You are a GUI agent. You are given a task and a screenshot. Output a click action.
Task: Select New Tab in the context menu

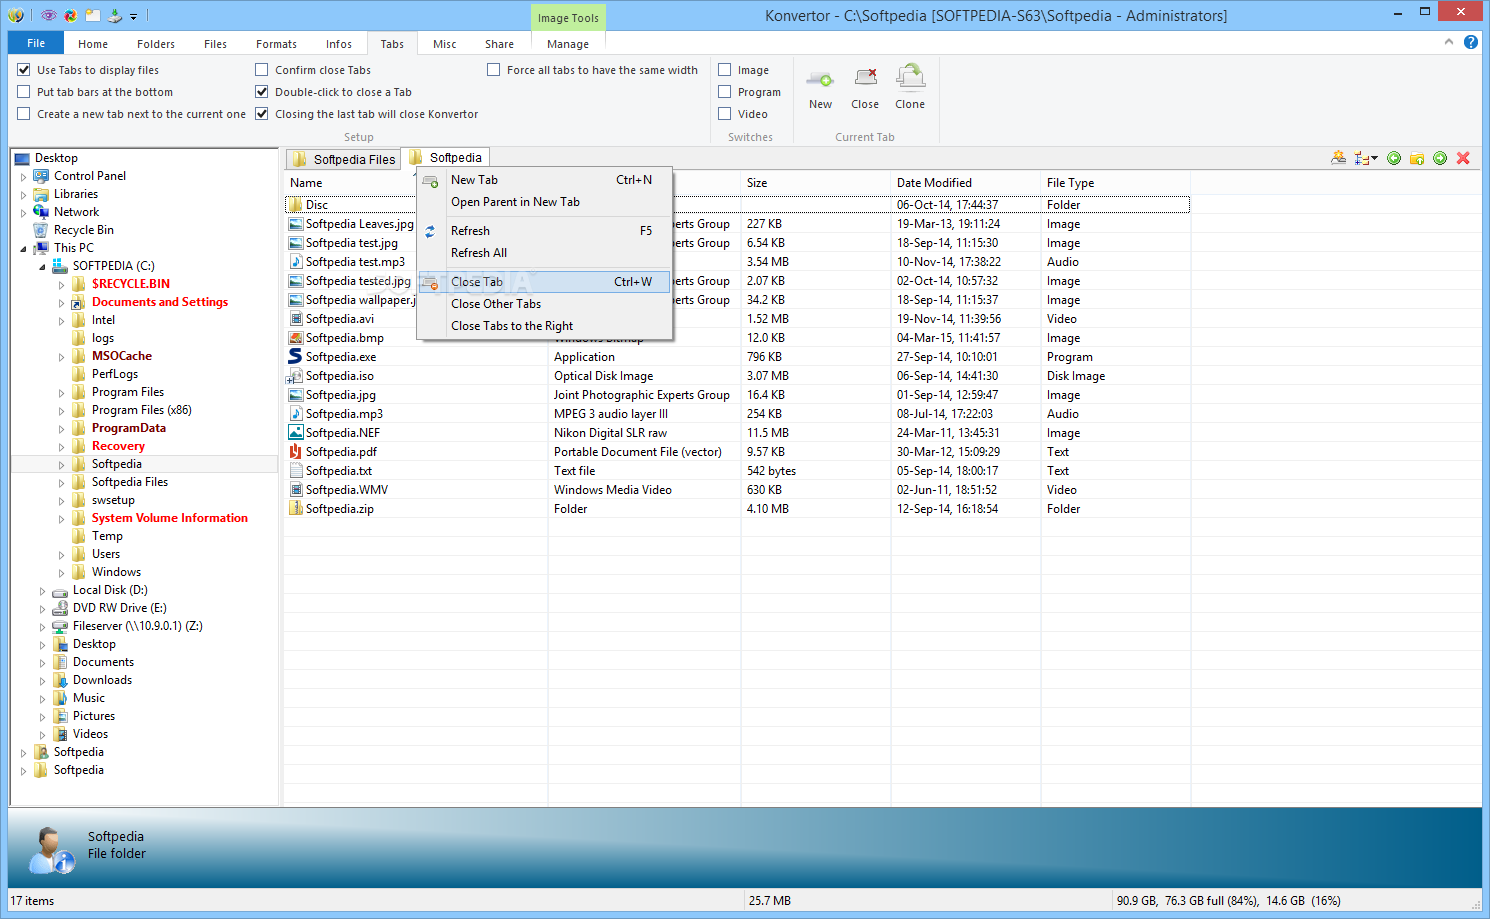click(x=544, y=180)
